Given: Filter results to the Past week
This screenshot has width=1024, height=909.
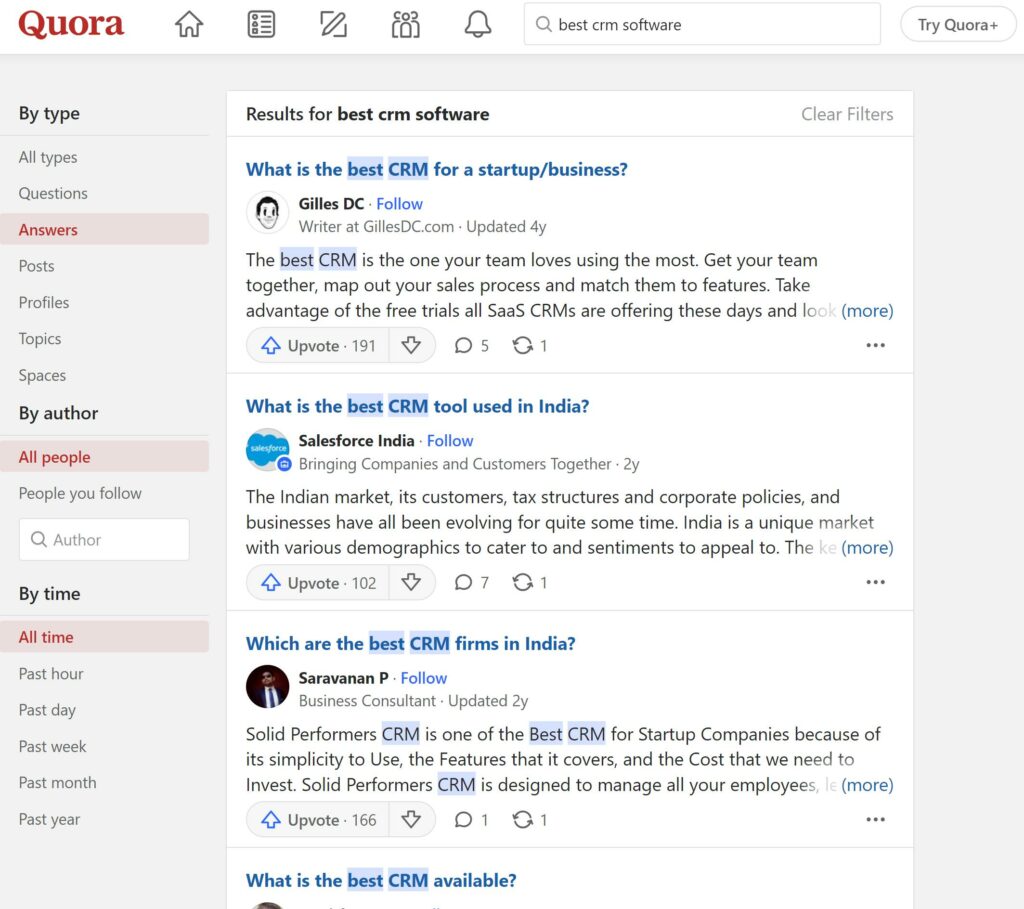Looking at the screenshot, I should coord(52,746).
